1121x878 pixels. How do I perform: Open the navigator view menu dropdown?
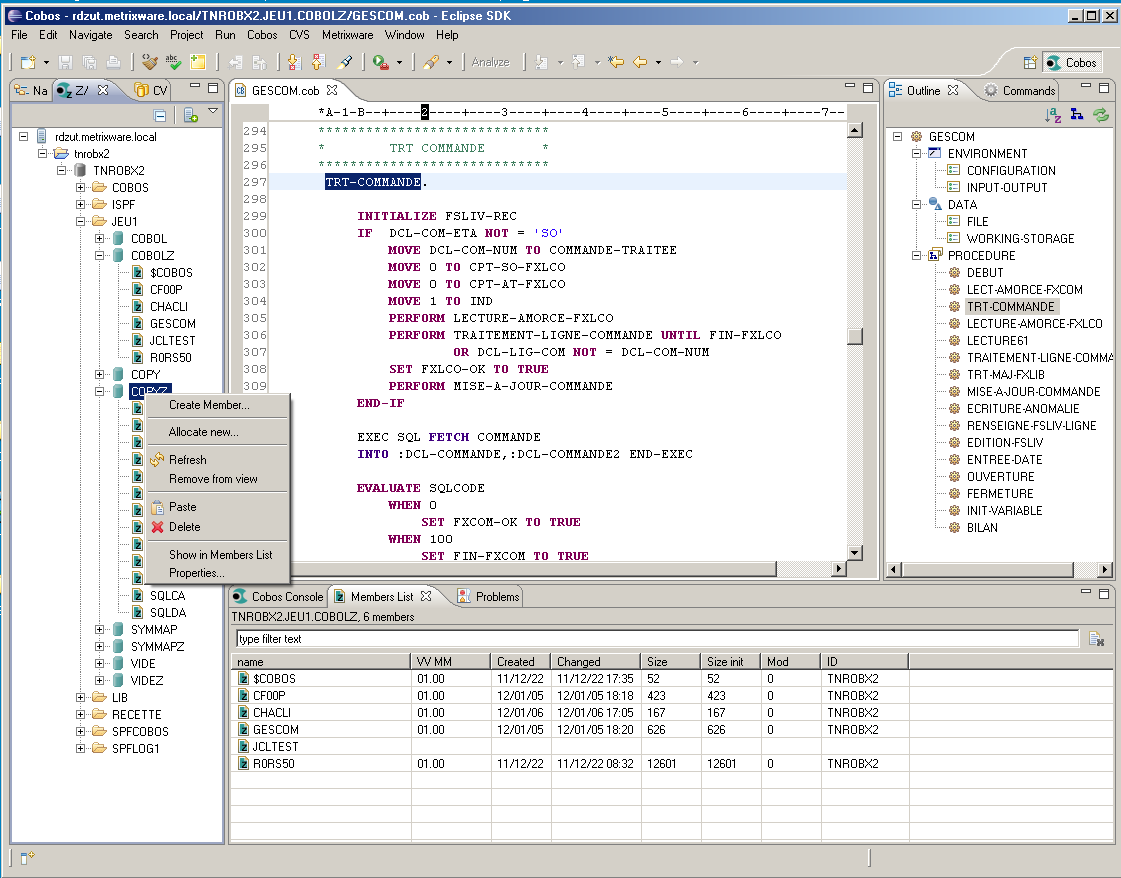[213, 112]
